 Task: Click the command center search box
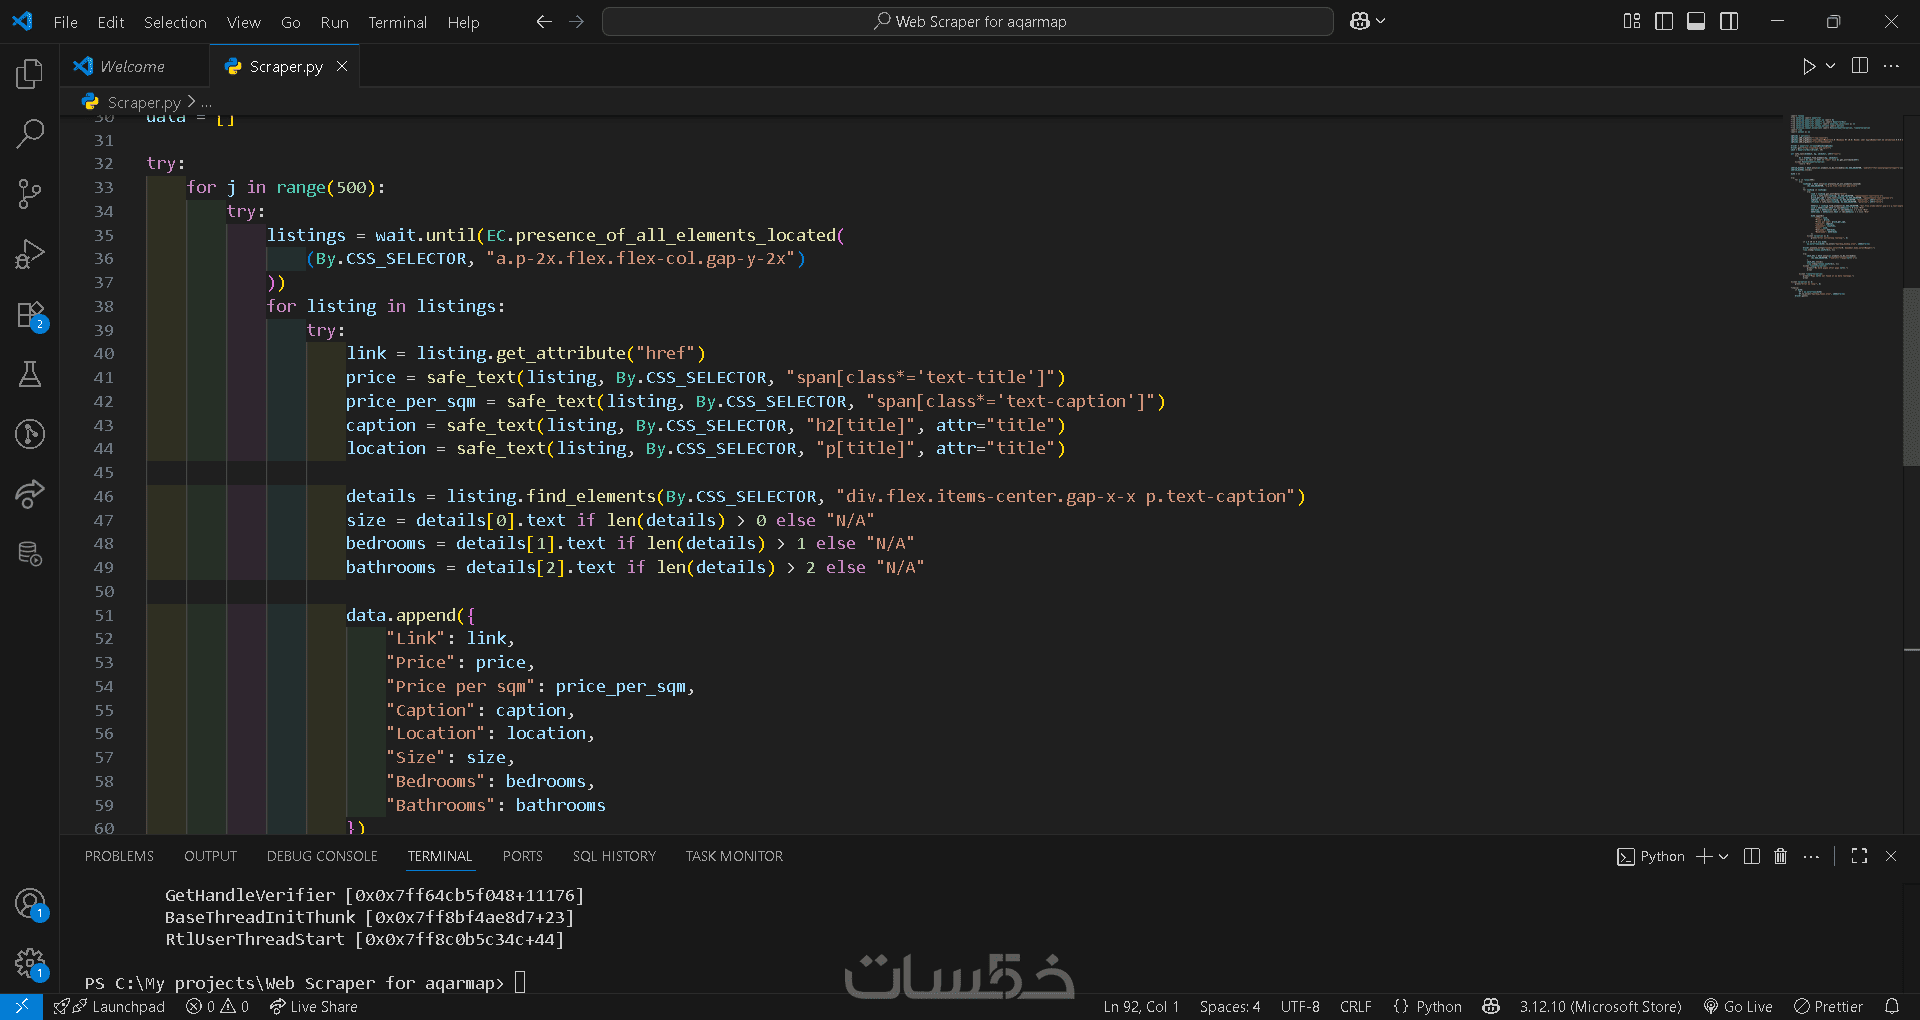[x=968, y=21]
